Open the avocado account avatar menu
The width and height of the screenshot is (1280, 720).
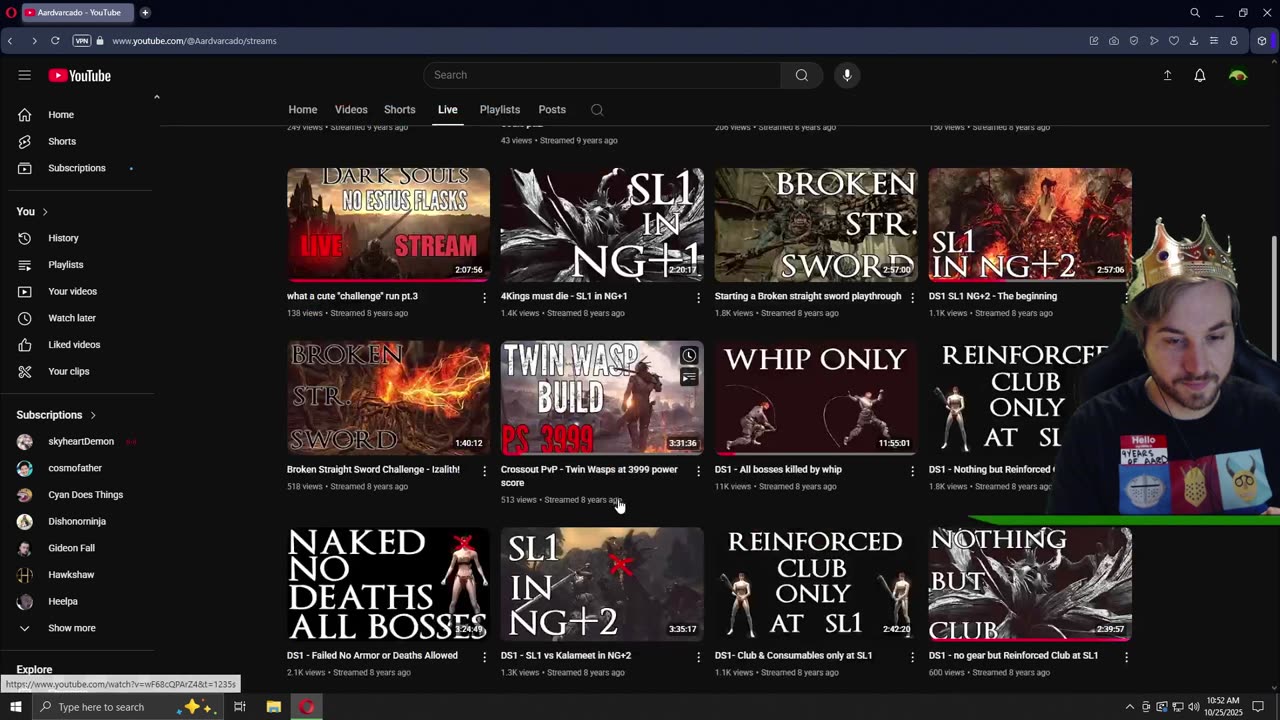pyautogui.click(x=1238, y=75)
